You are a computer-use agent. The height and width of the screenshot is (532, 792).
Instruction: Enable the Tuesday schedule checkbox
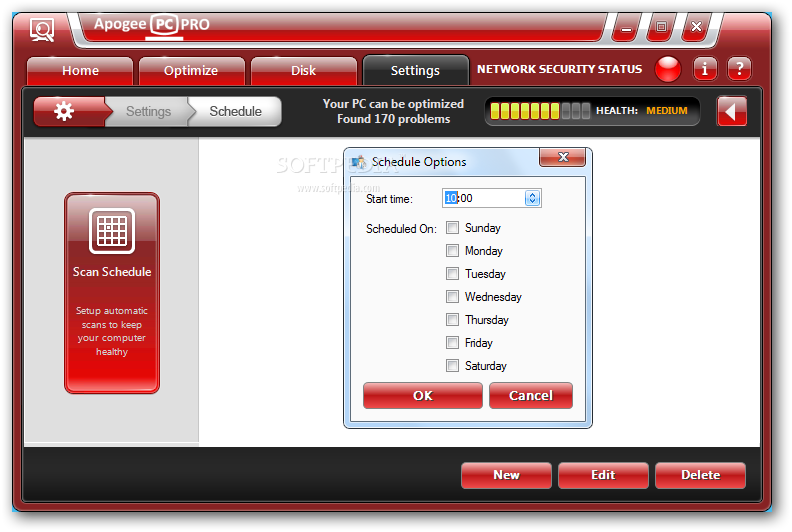[452, 274]
